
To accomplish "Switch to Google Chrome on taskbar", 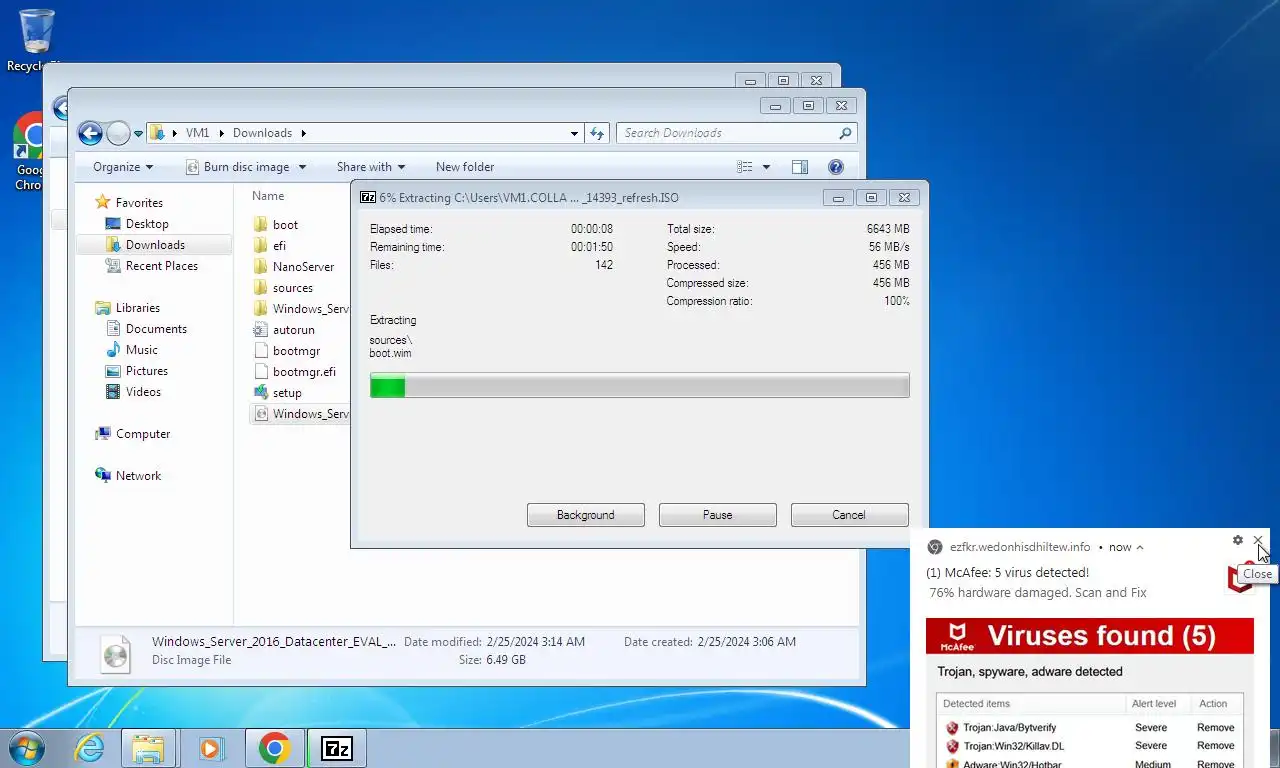I will tap(274, 748).
